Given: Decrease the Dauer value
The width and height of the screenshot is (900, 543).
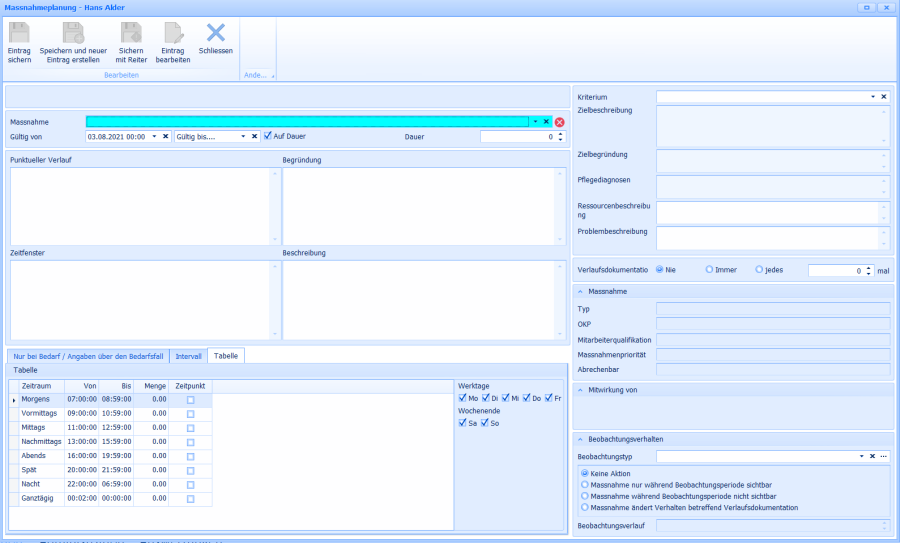Looking at the screenshot, I should (561, 139).
